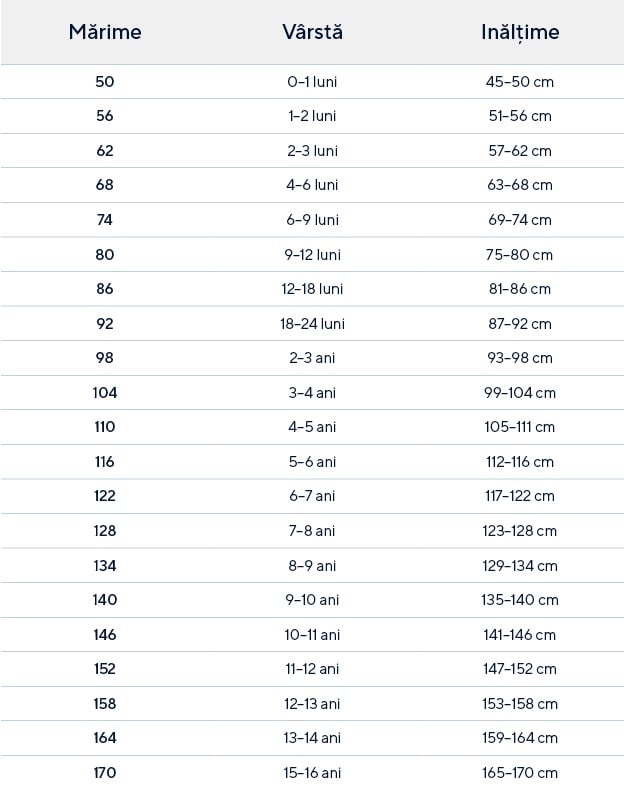
Task: Click the 10–11 ani age cell
Action: click(312, 635)
